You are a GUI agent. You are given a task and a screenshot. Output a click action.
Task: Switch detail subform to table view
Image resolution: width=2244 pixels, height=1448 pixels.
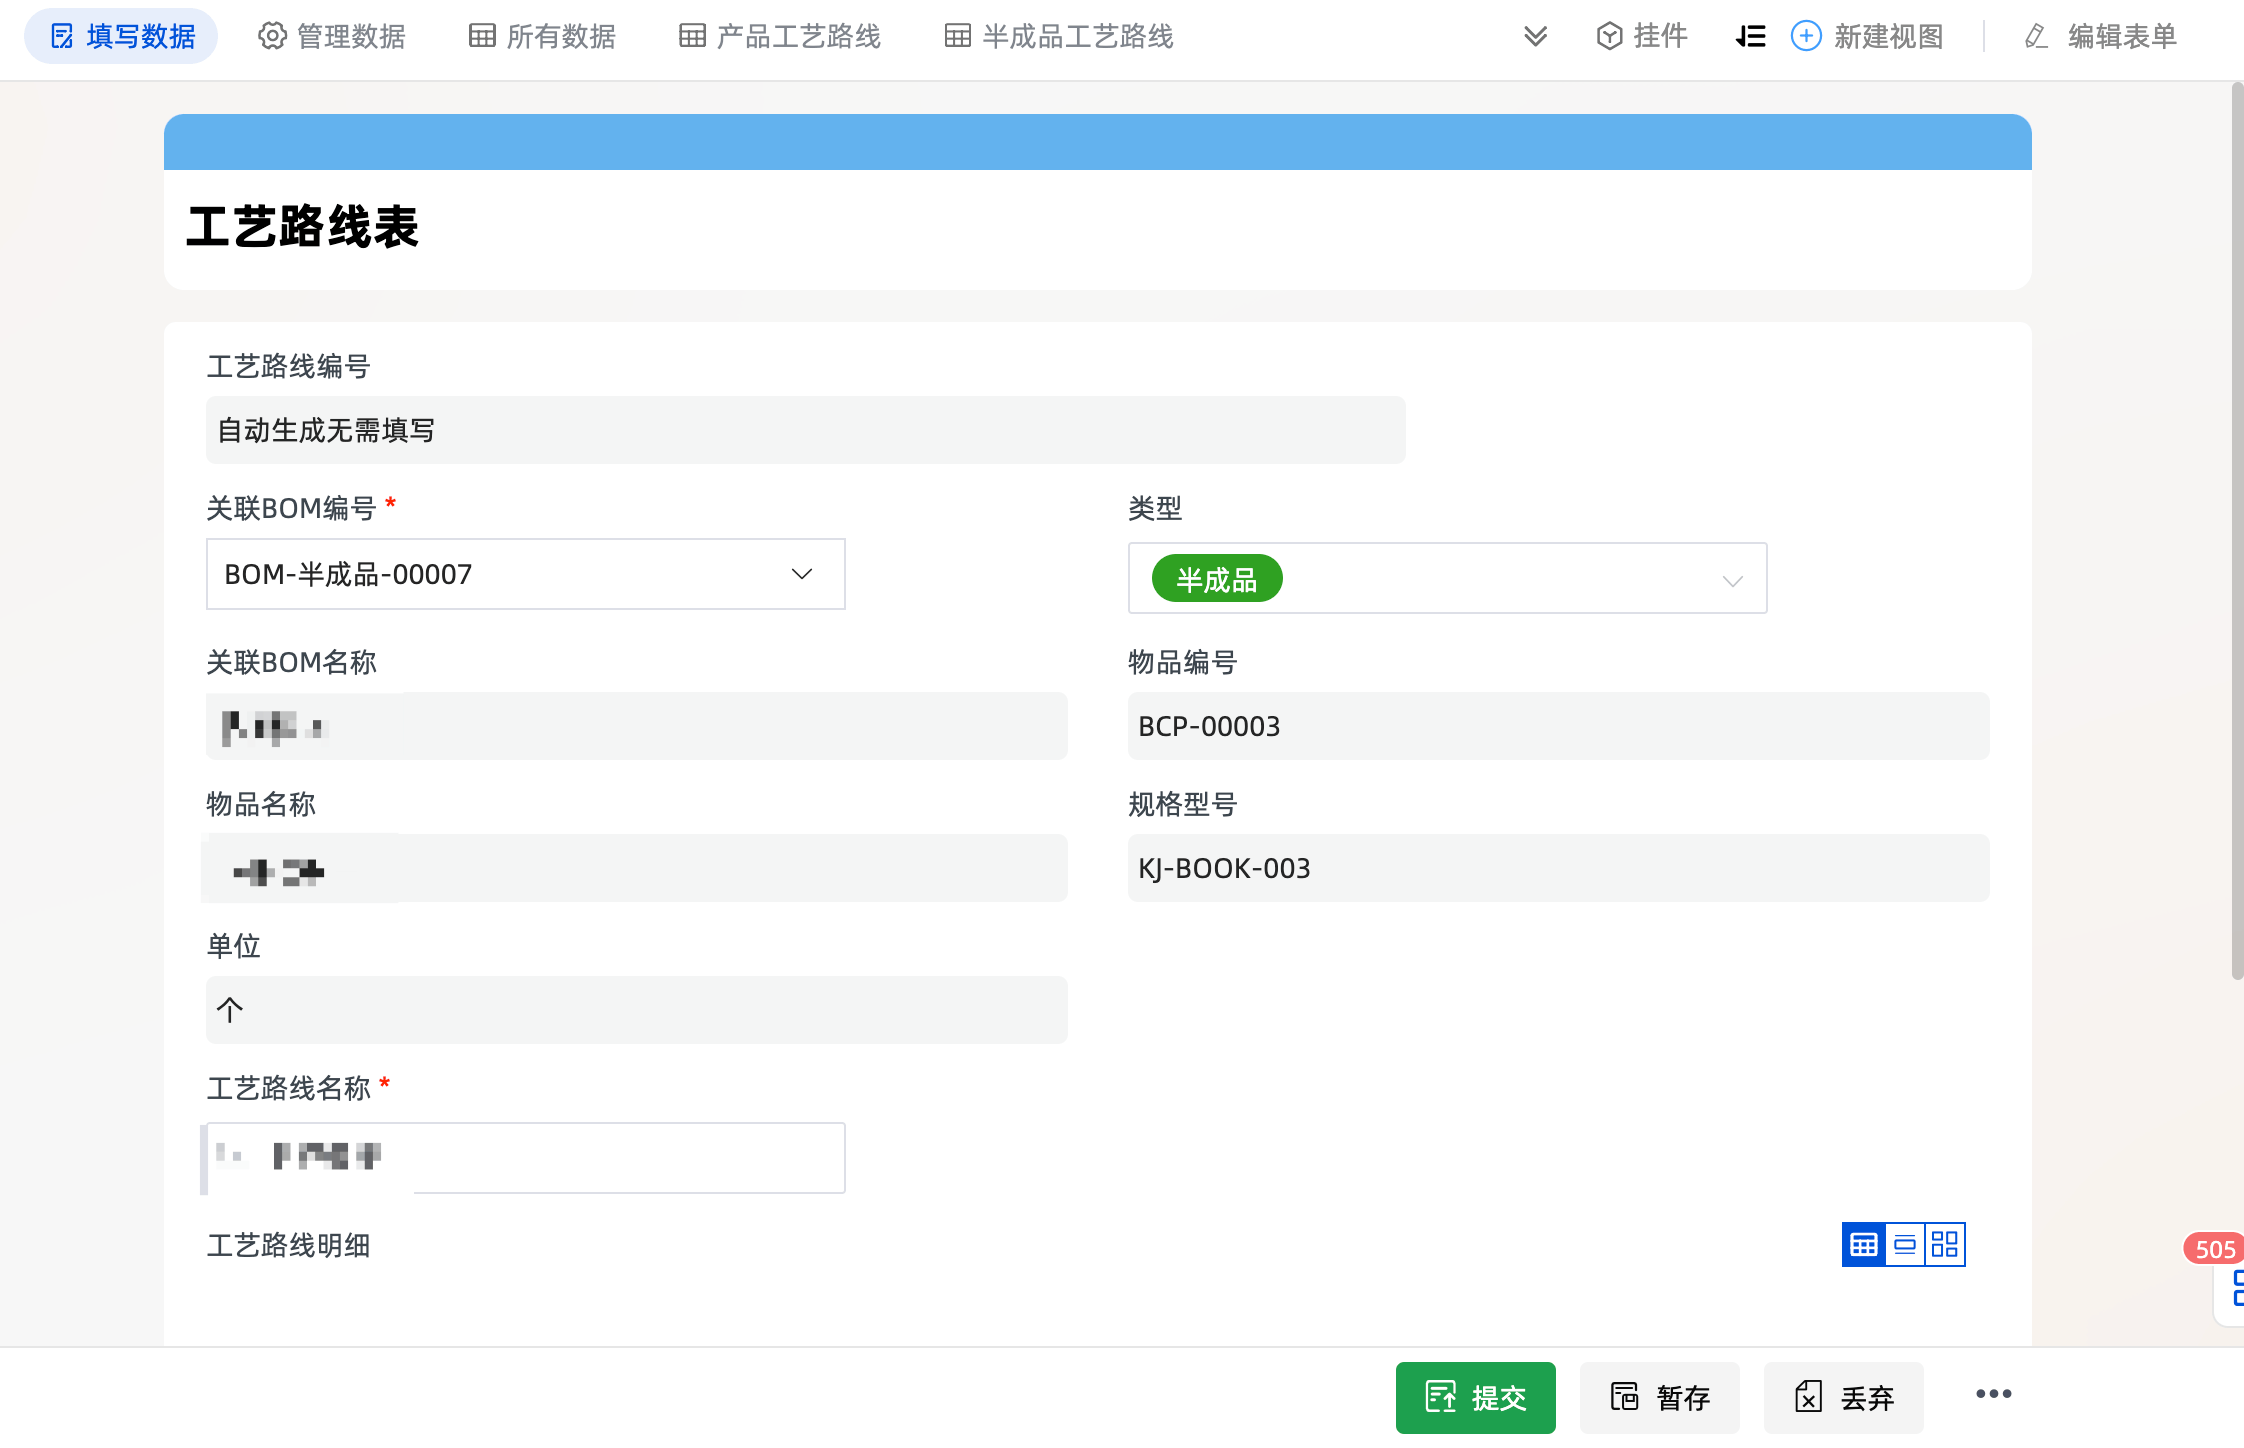pos(1864,1245)
